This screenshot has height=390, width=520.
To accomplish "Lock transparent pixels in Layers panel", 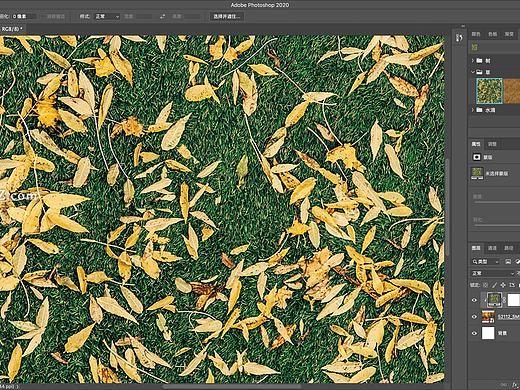I will [x=486, y=285].
